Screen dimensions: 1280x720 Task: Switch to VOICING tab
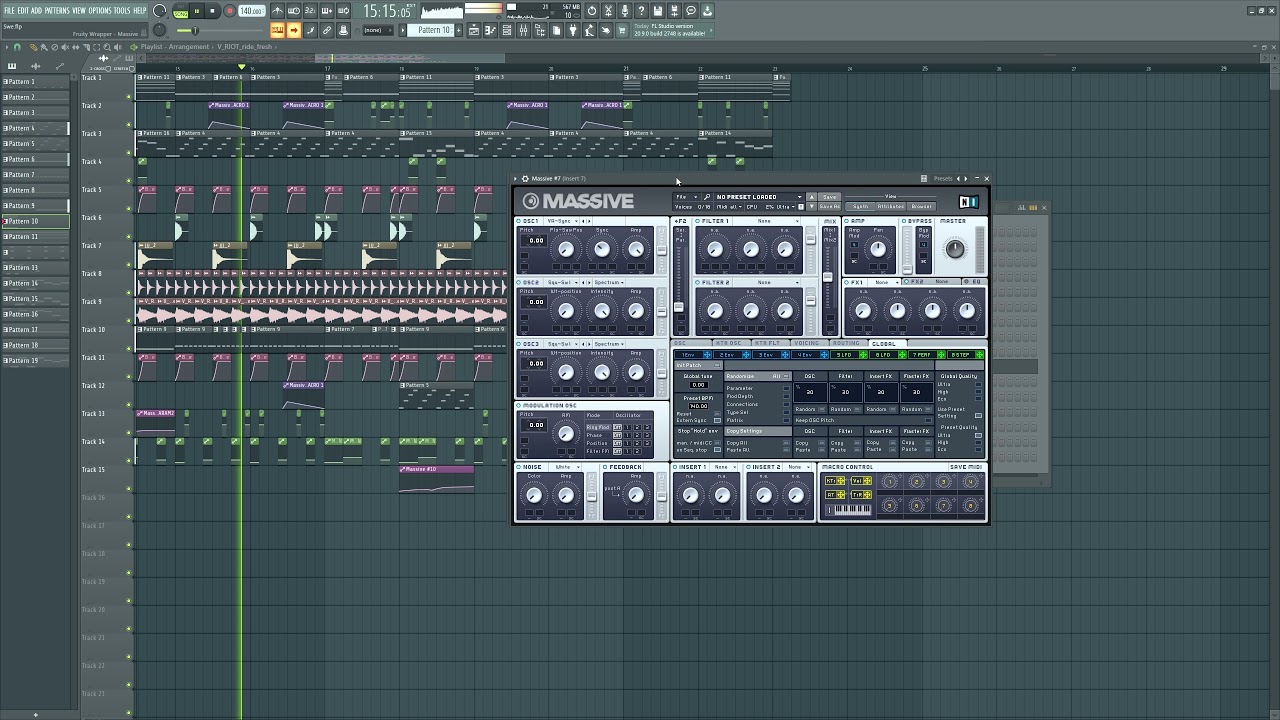[807, 343]
